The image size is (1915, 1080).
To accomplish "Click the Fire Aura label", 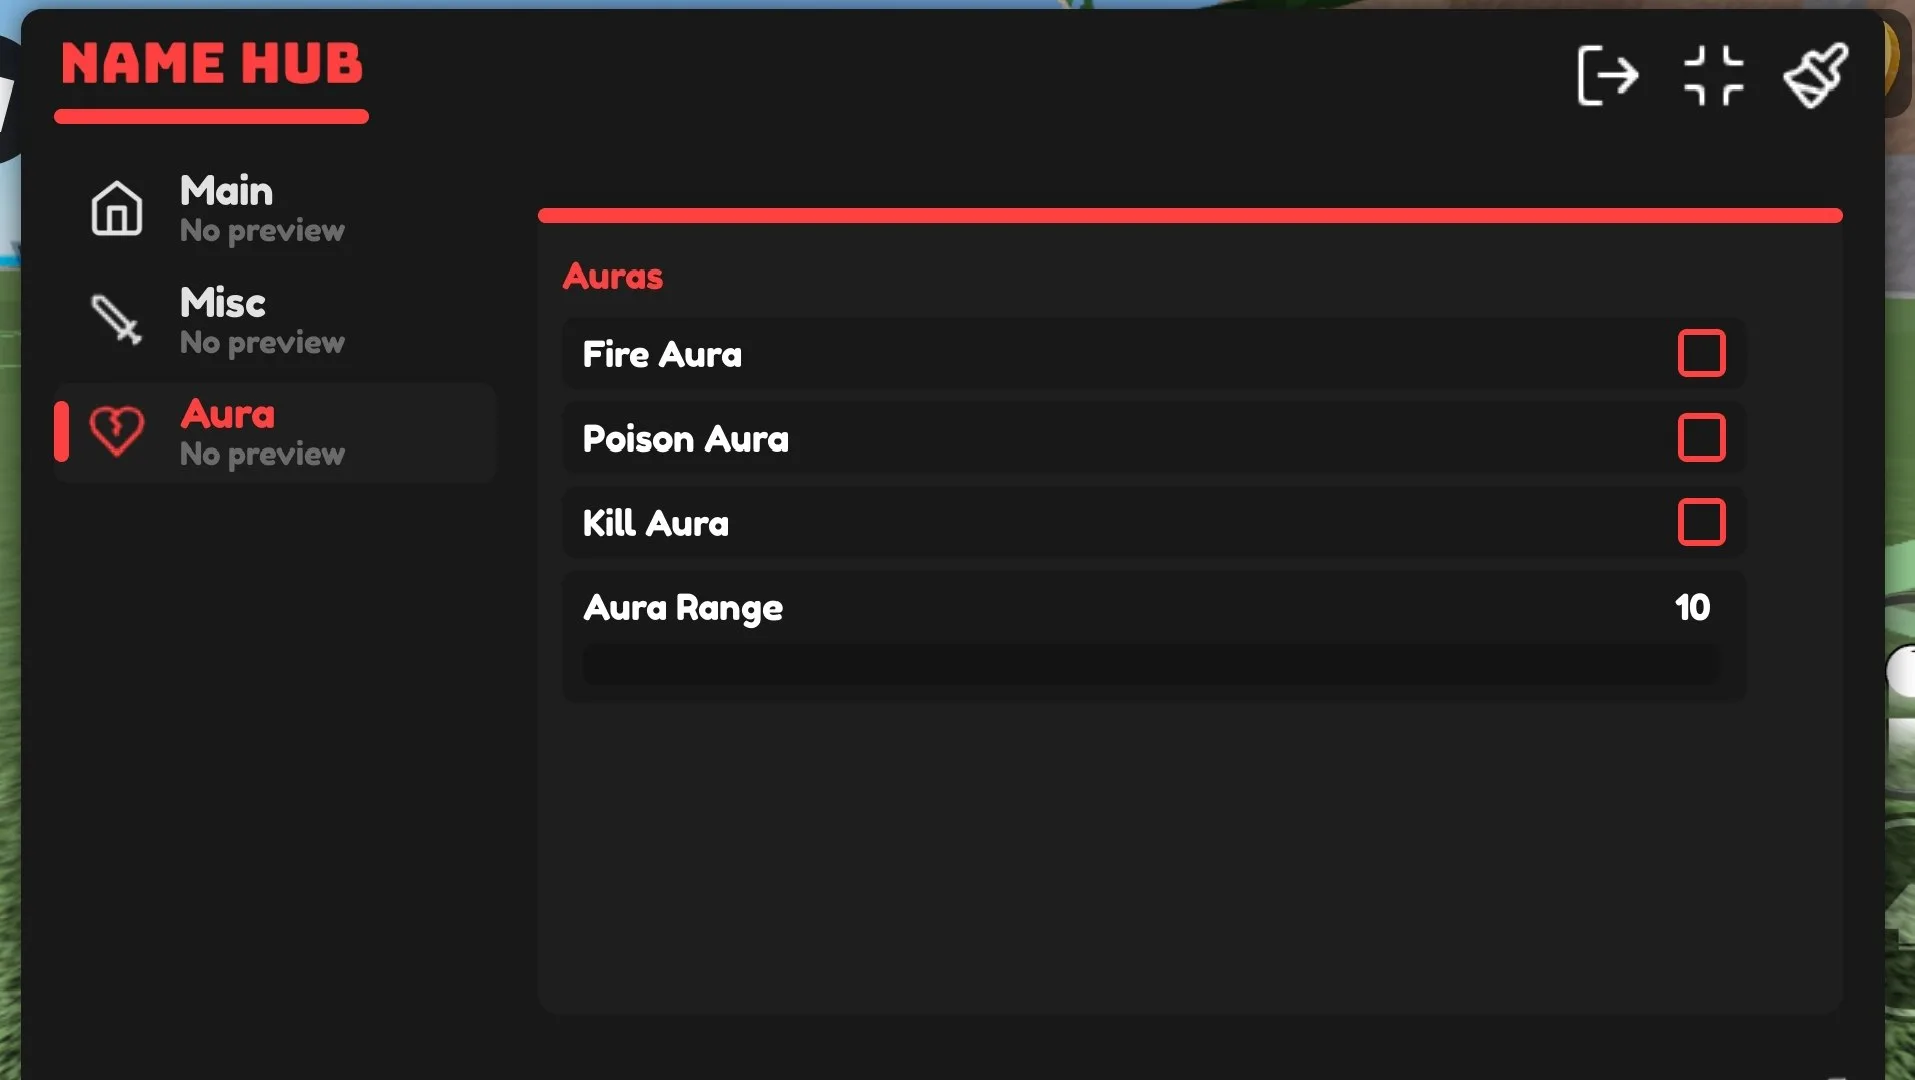I will pos(662,354).
